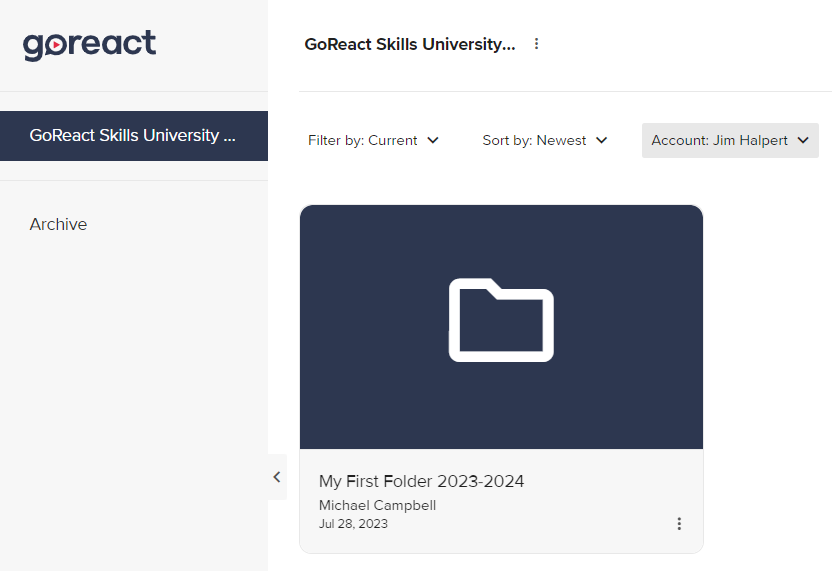The height and width of the screenshot is (571, 832).
Task: Open the Account: Jim Halpert dropdown
Action: [x=730, y=141]
